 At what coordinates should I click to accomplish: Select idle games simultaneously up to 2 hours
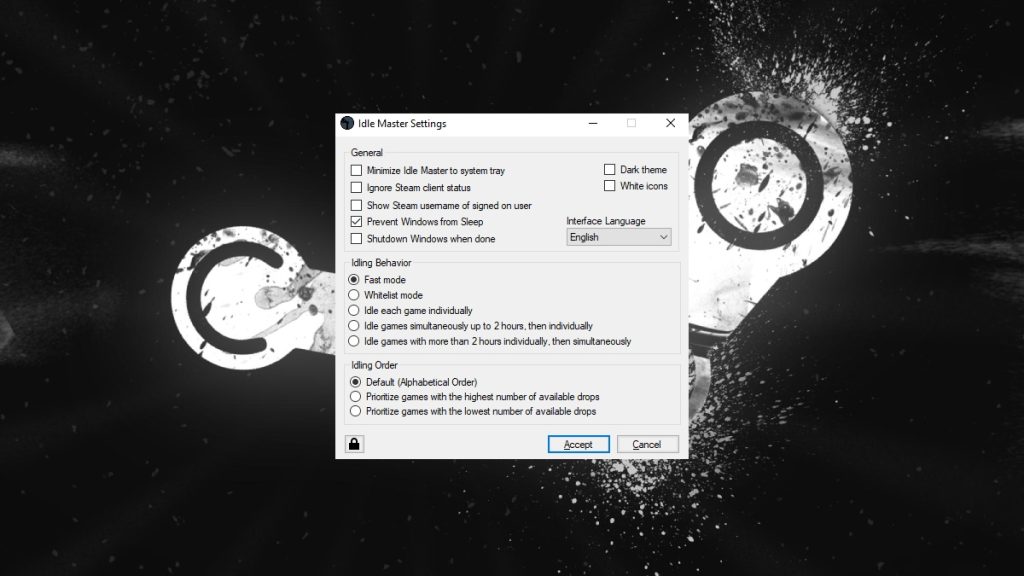[356, 325]
